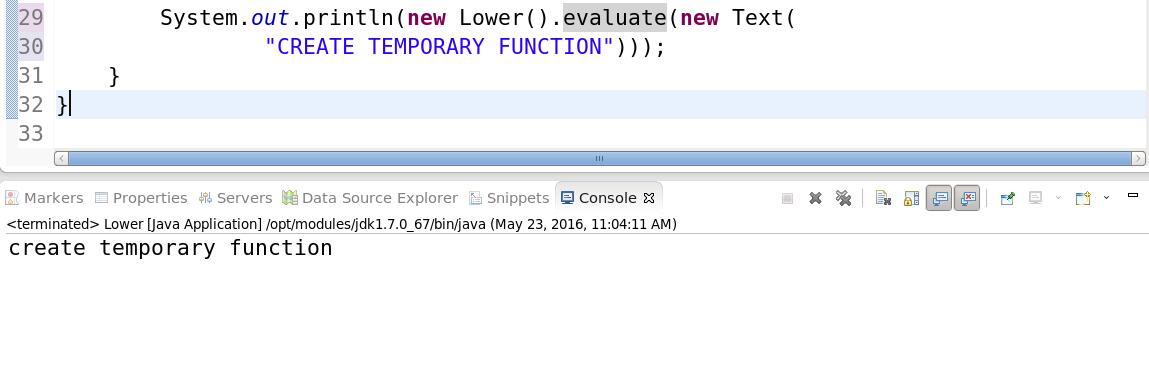Click line number 33 in gutter

(31, 133)
